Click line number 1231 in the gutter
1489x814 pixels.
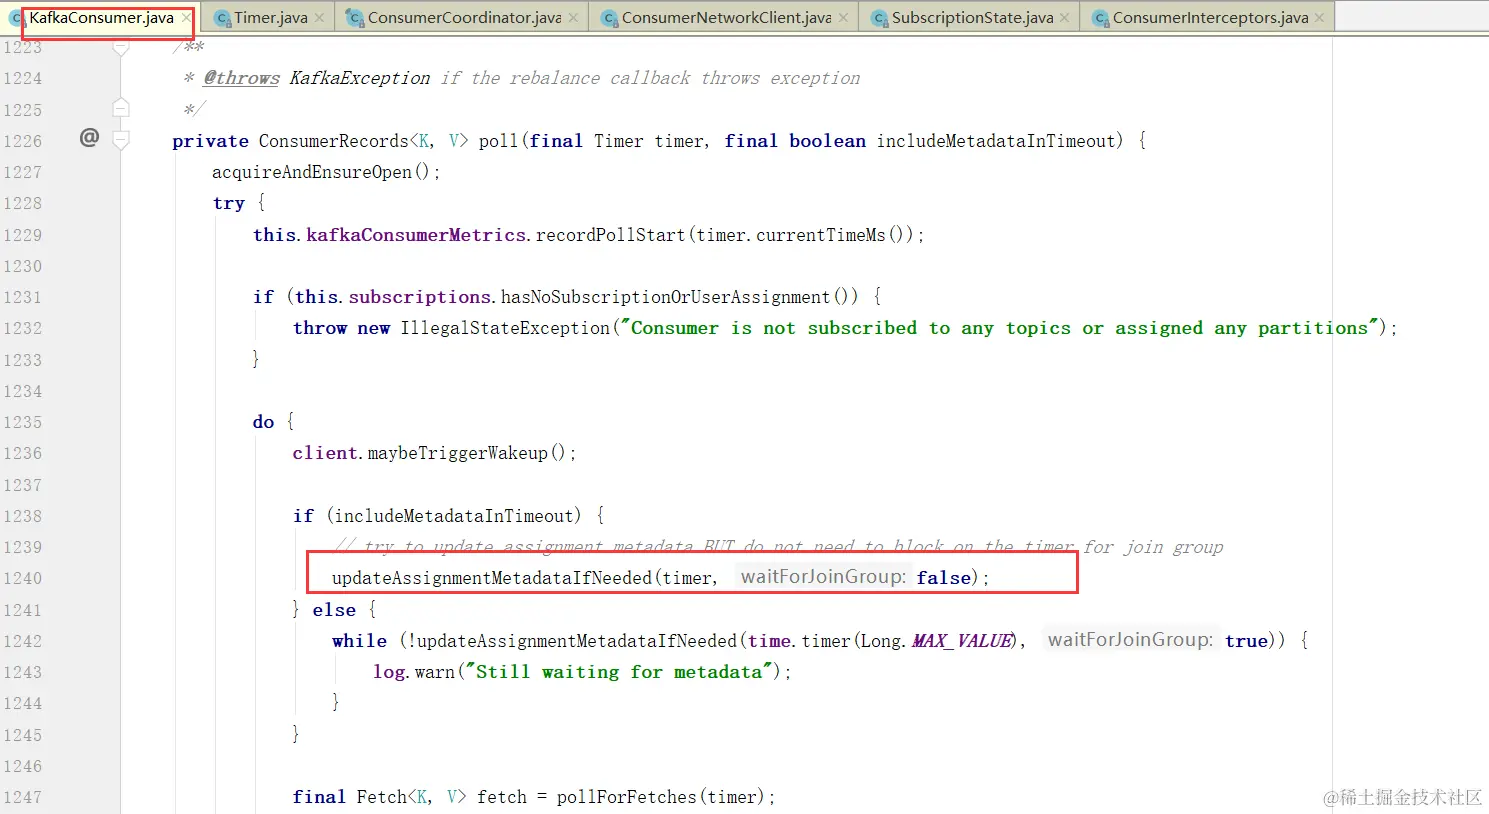[22, 297]
